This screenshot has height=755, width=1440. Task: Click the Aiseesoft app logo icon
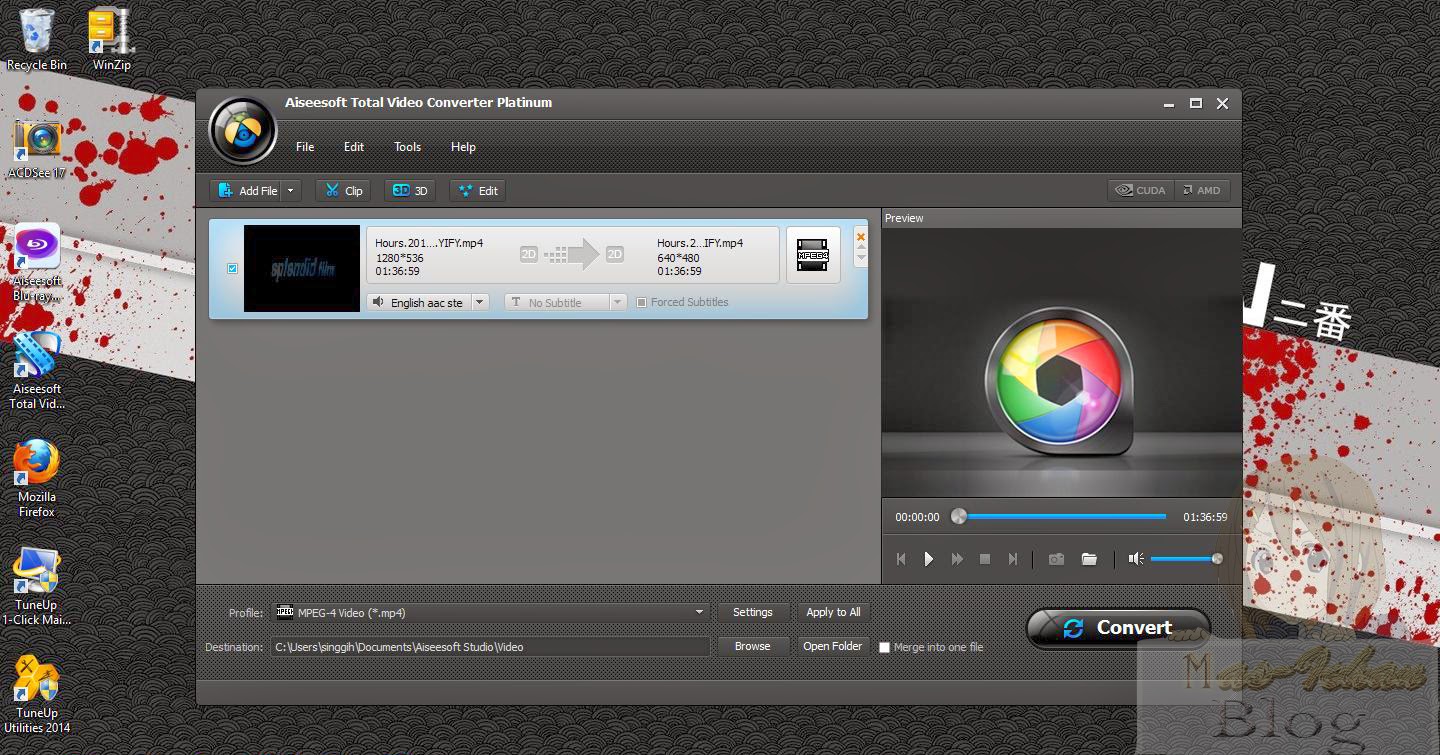(x=243, y=131)
